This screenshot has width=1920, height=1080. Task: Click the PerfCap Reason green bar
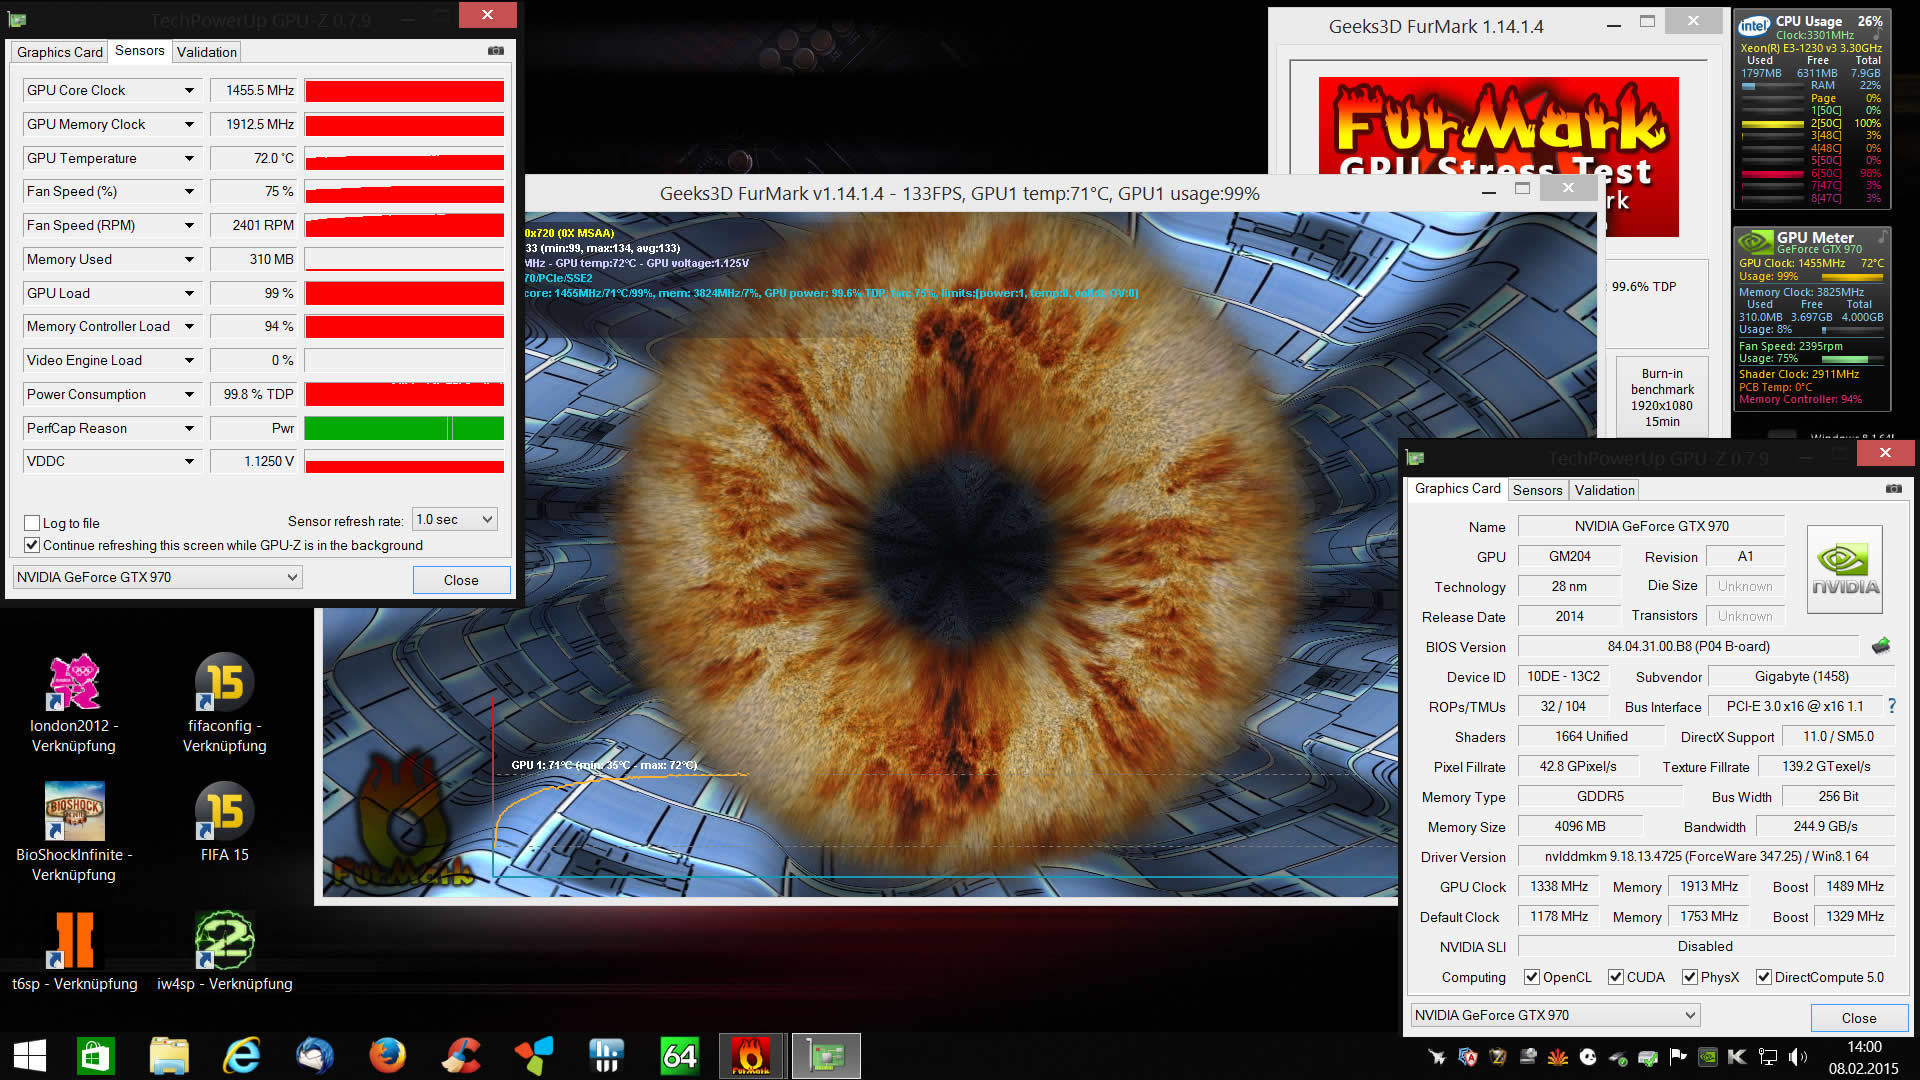click(404, 428)
